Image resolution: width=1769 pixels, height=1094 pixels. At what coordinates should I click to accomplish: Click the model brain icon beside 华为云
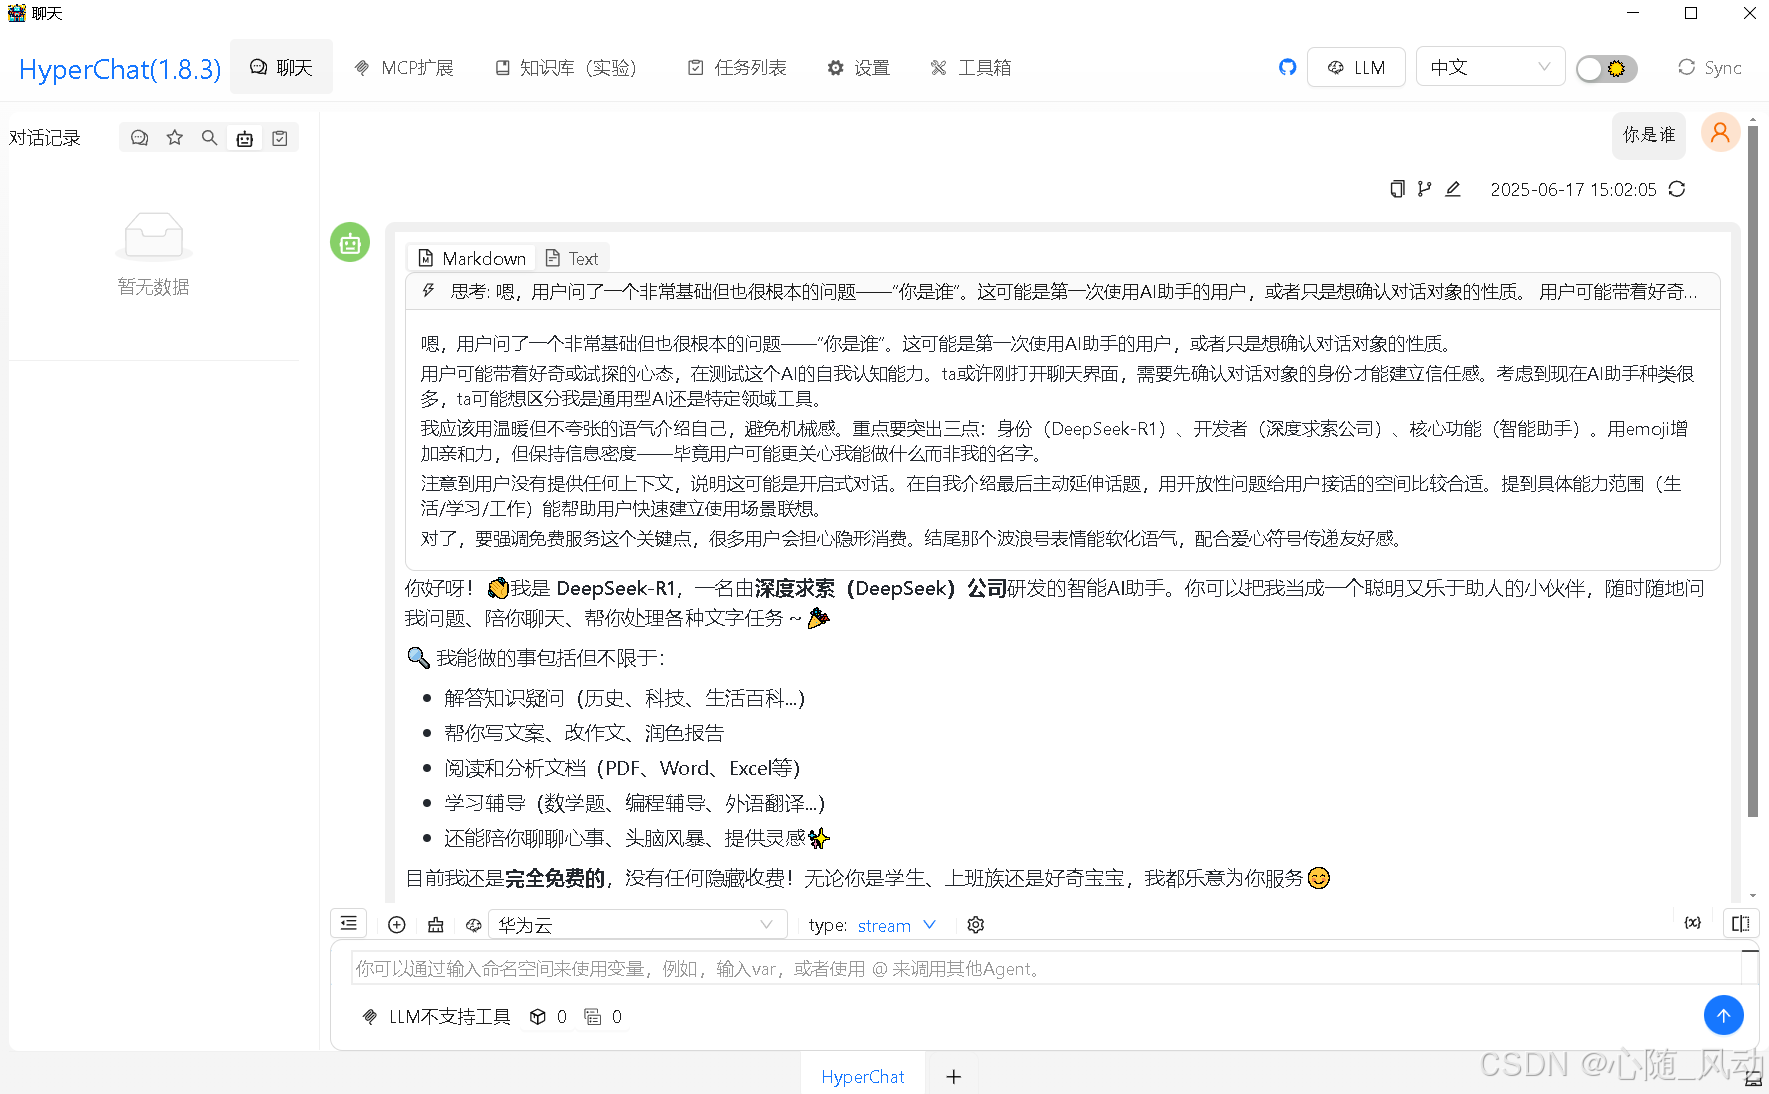click(x=474, y=925)
